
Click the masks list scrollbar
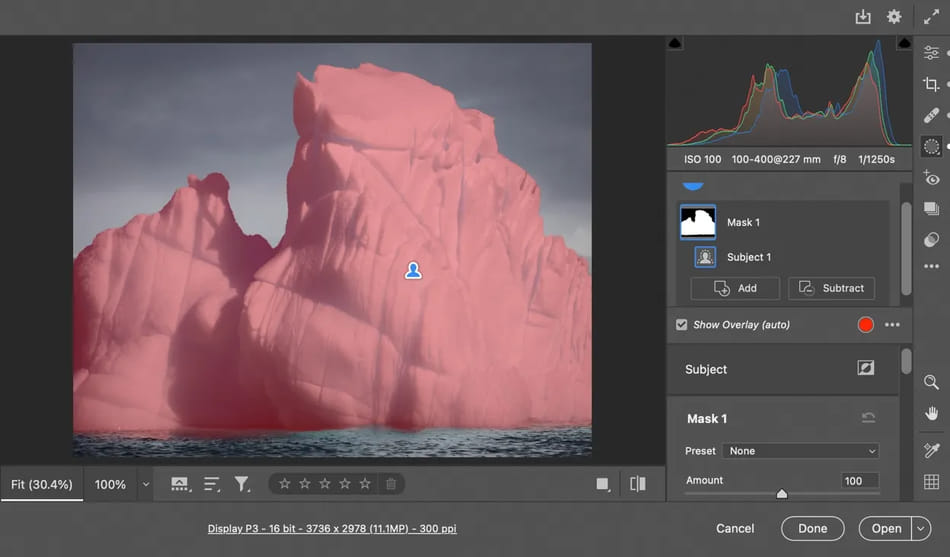point(906,248)
